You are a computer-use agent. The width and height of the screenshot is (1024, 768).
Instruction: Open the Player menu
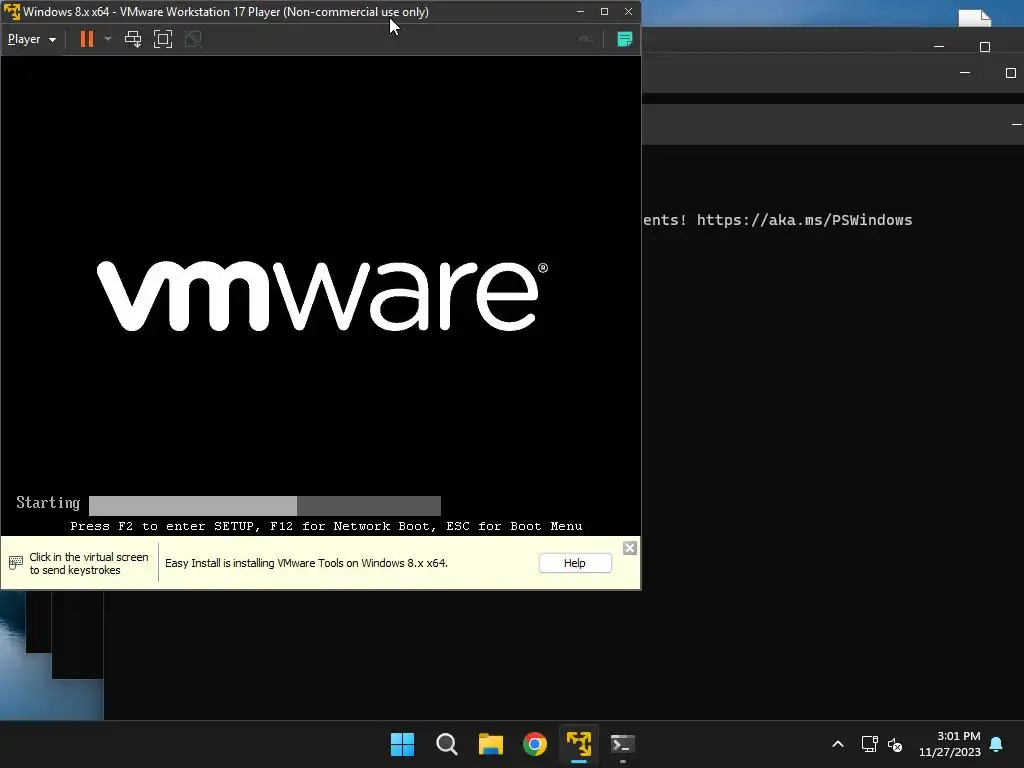coord(31,39)
